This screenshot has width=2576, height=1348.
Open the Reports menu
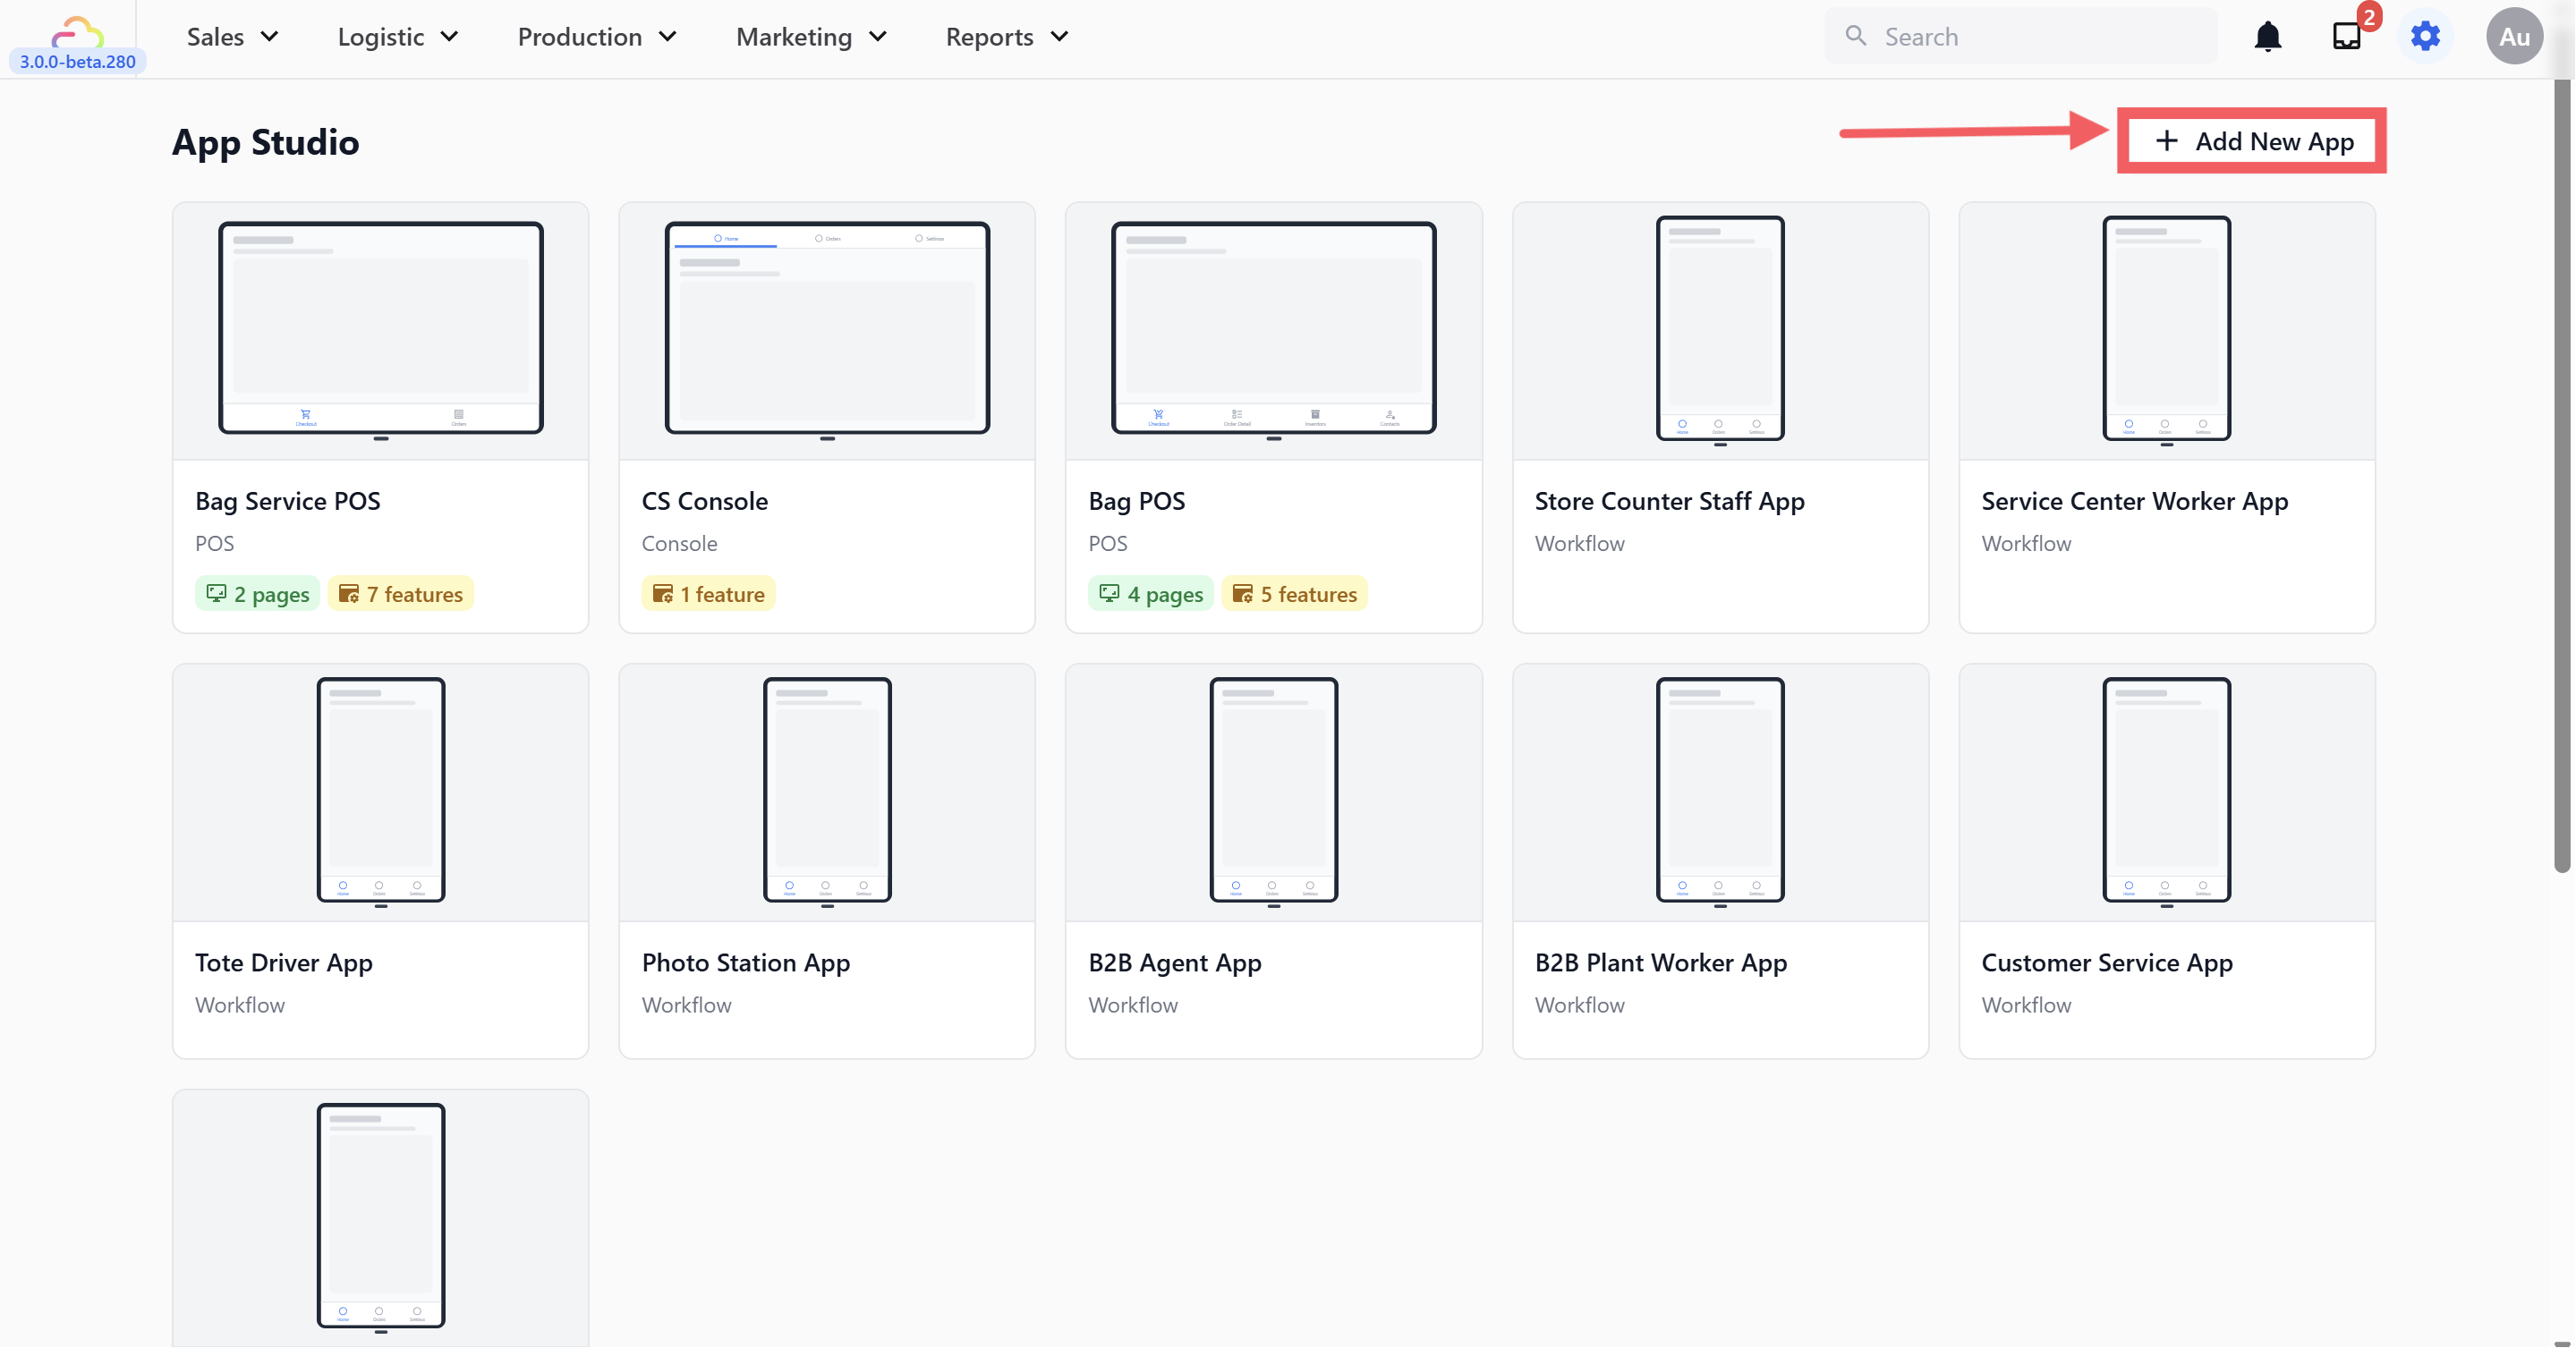coord(1006,37)
